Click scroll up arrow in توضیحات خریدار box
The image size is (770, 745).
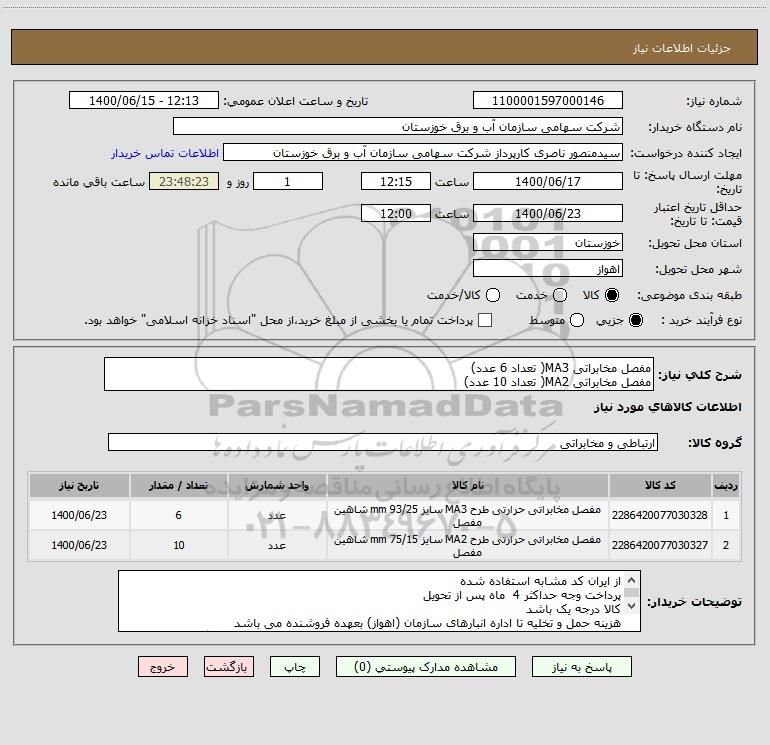point(632,579)
